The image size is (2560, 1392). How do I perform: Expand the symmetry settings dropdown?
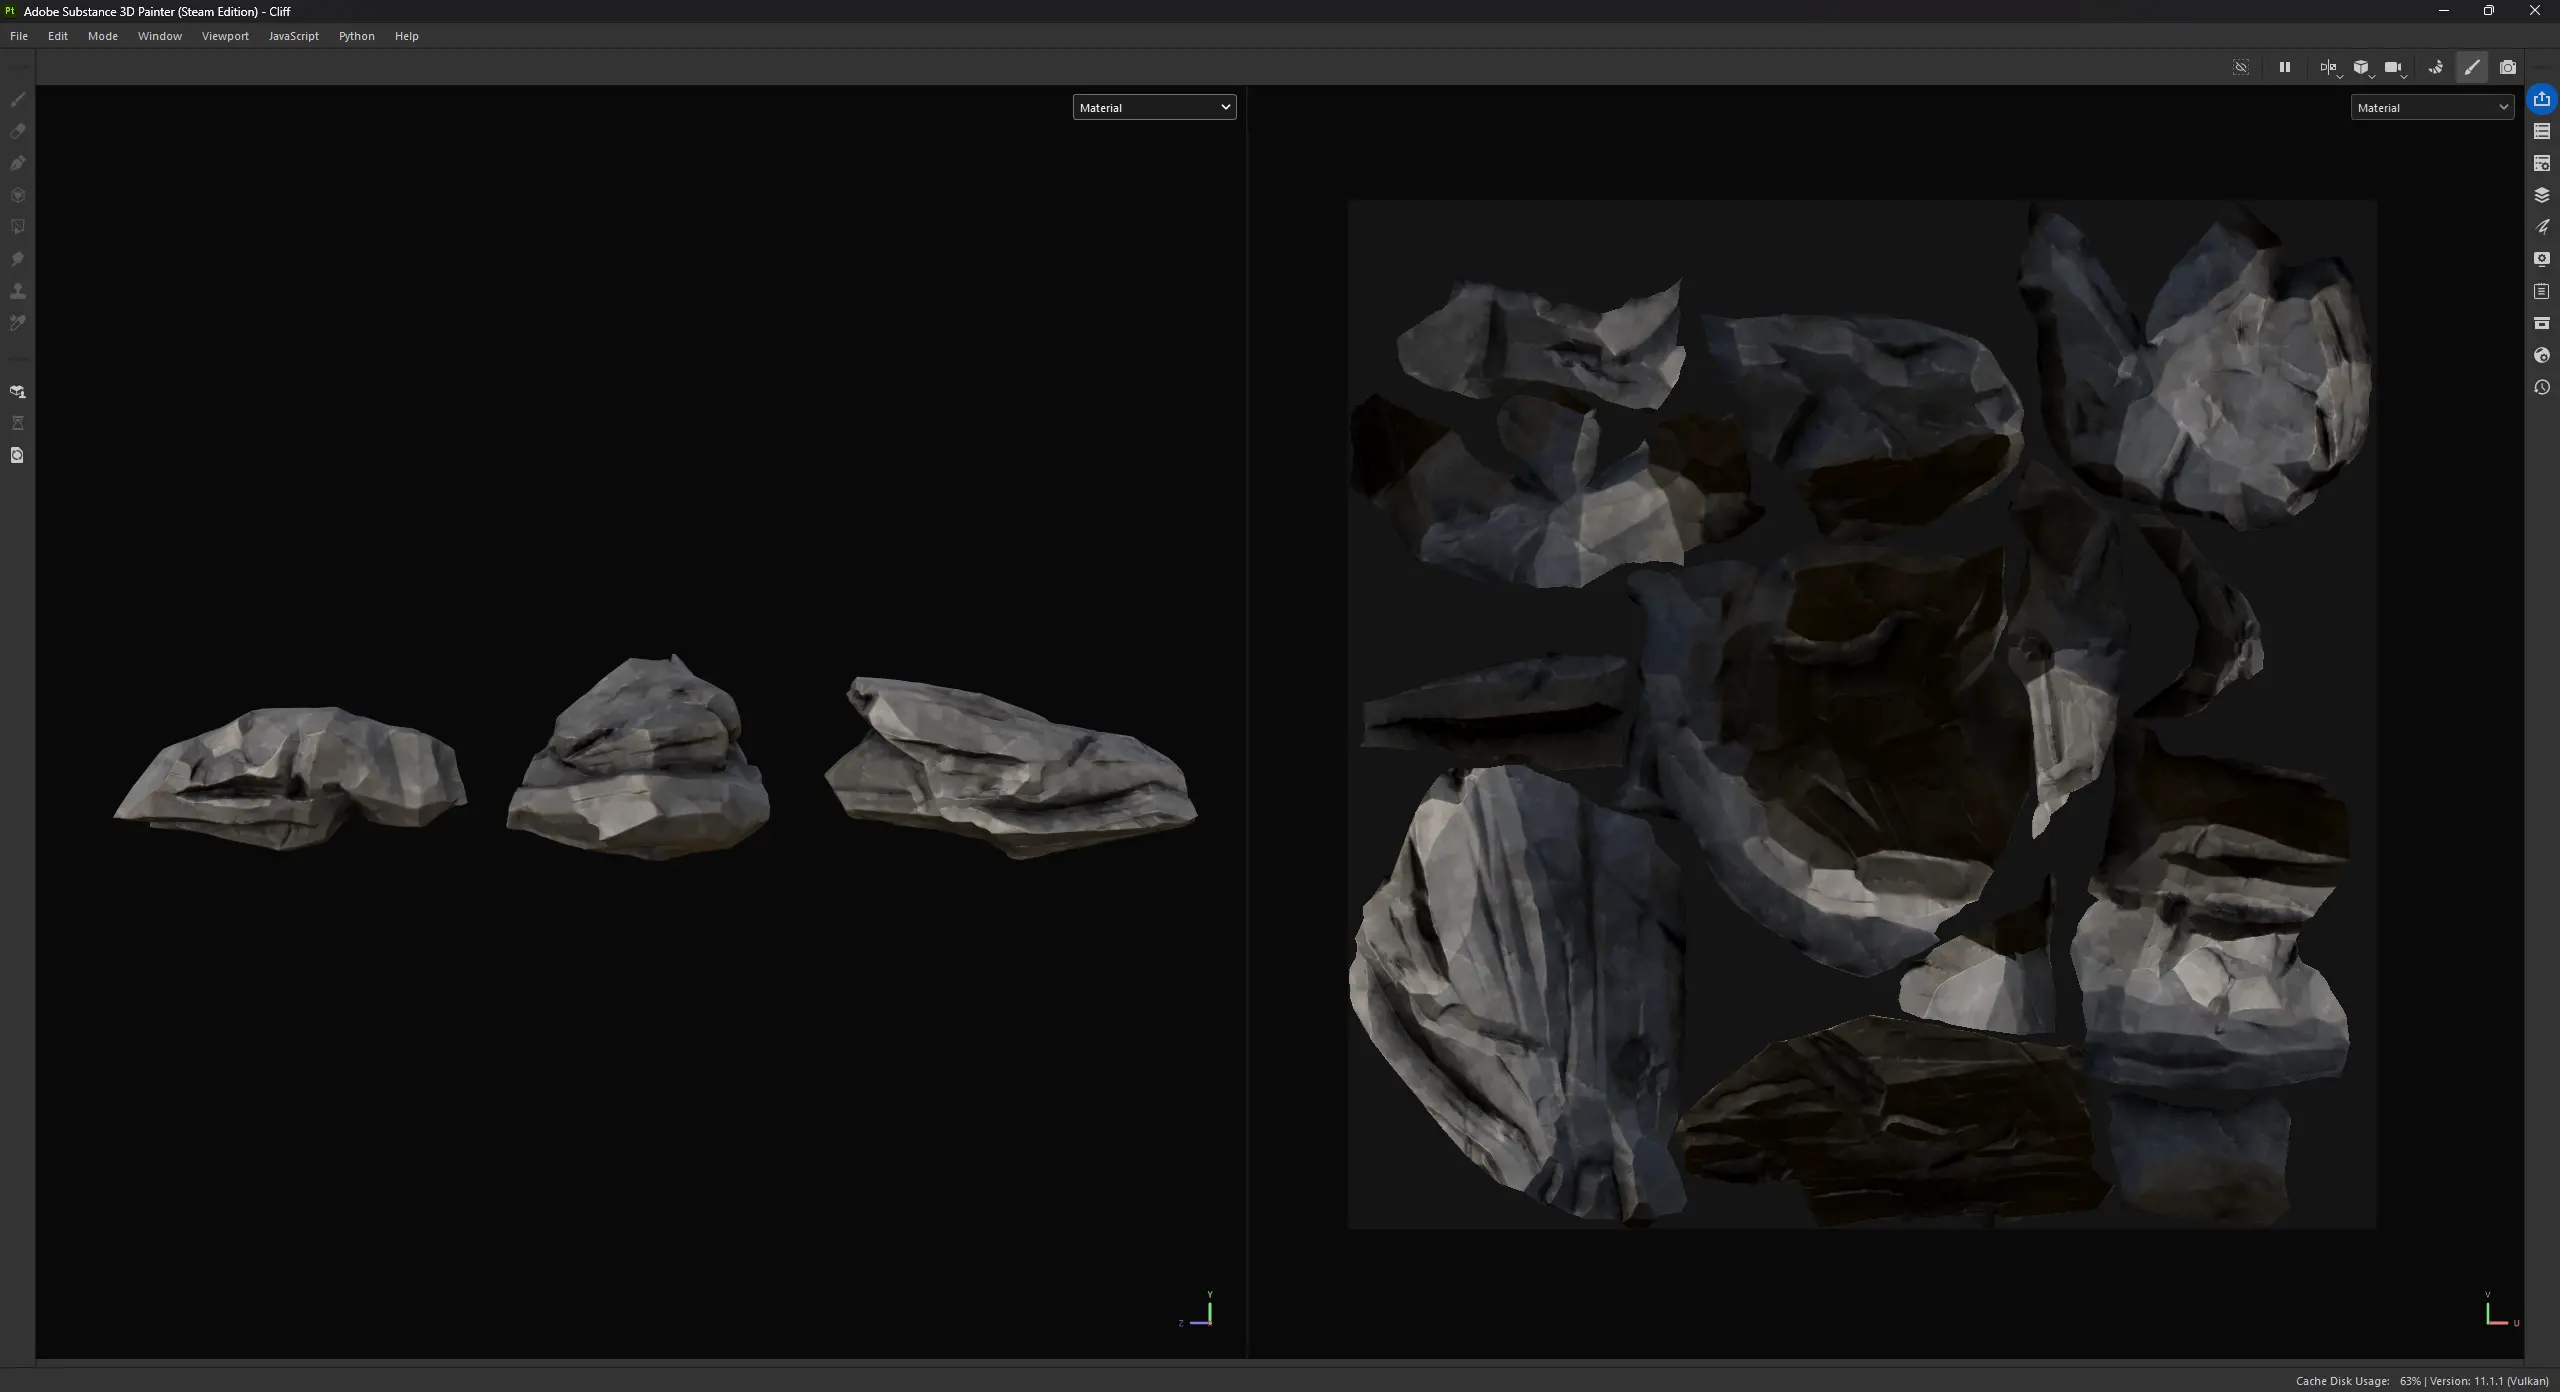point(2340,75)
